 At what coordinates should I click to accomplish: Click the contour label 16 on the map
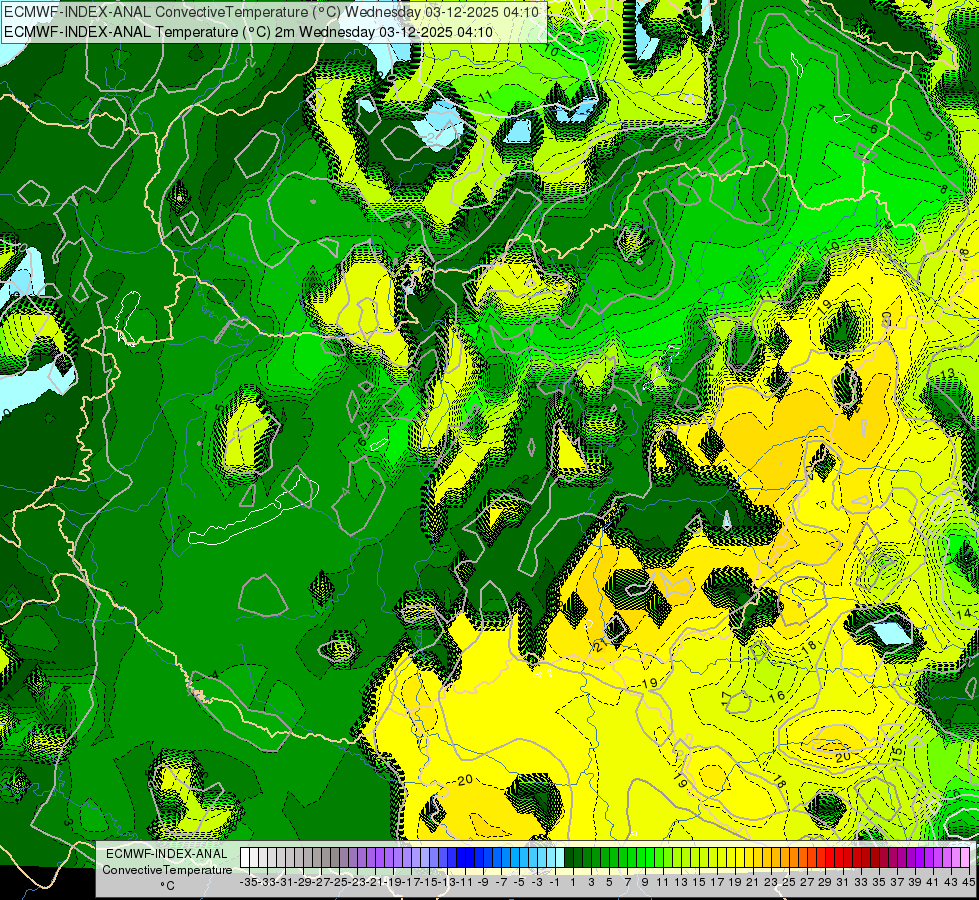click(x=777, y=697)
